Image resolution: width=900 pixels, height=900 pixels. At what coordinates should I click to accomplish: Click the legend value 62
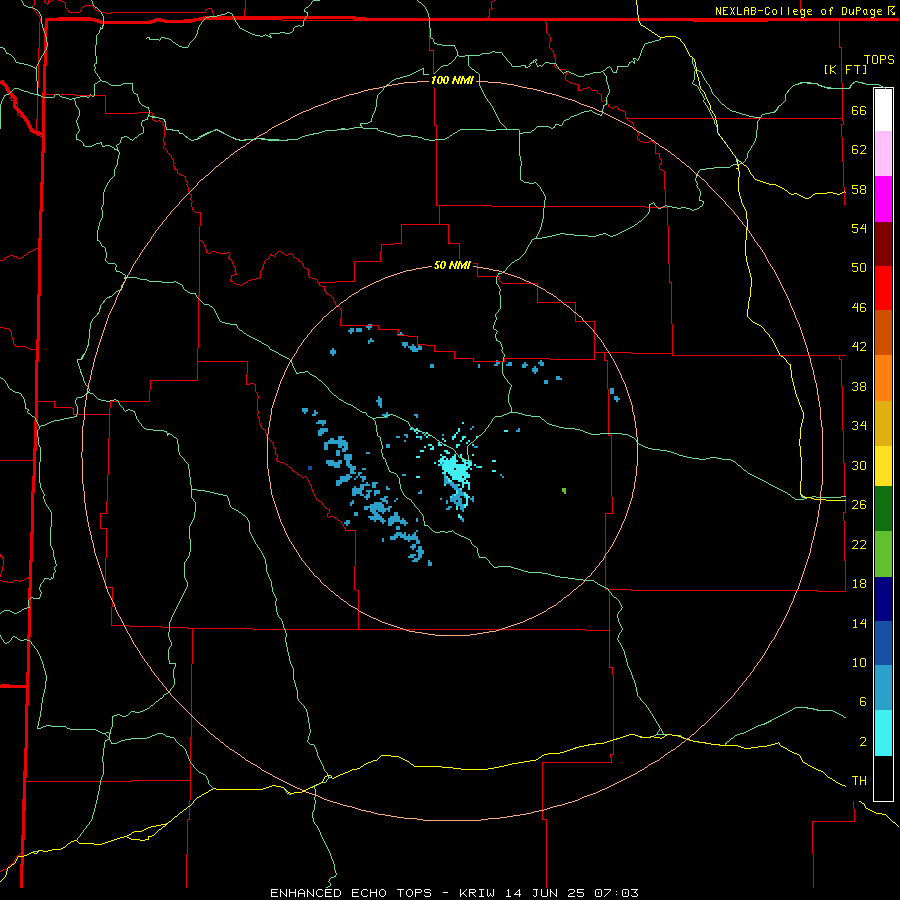tap(859, 150)
